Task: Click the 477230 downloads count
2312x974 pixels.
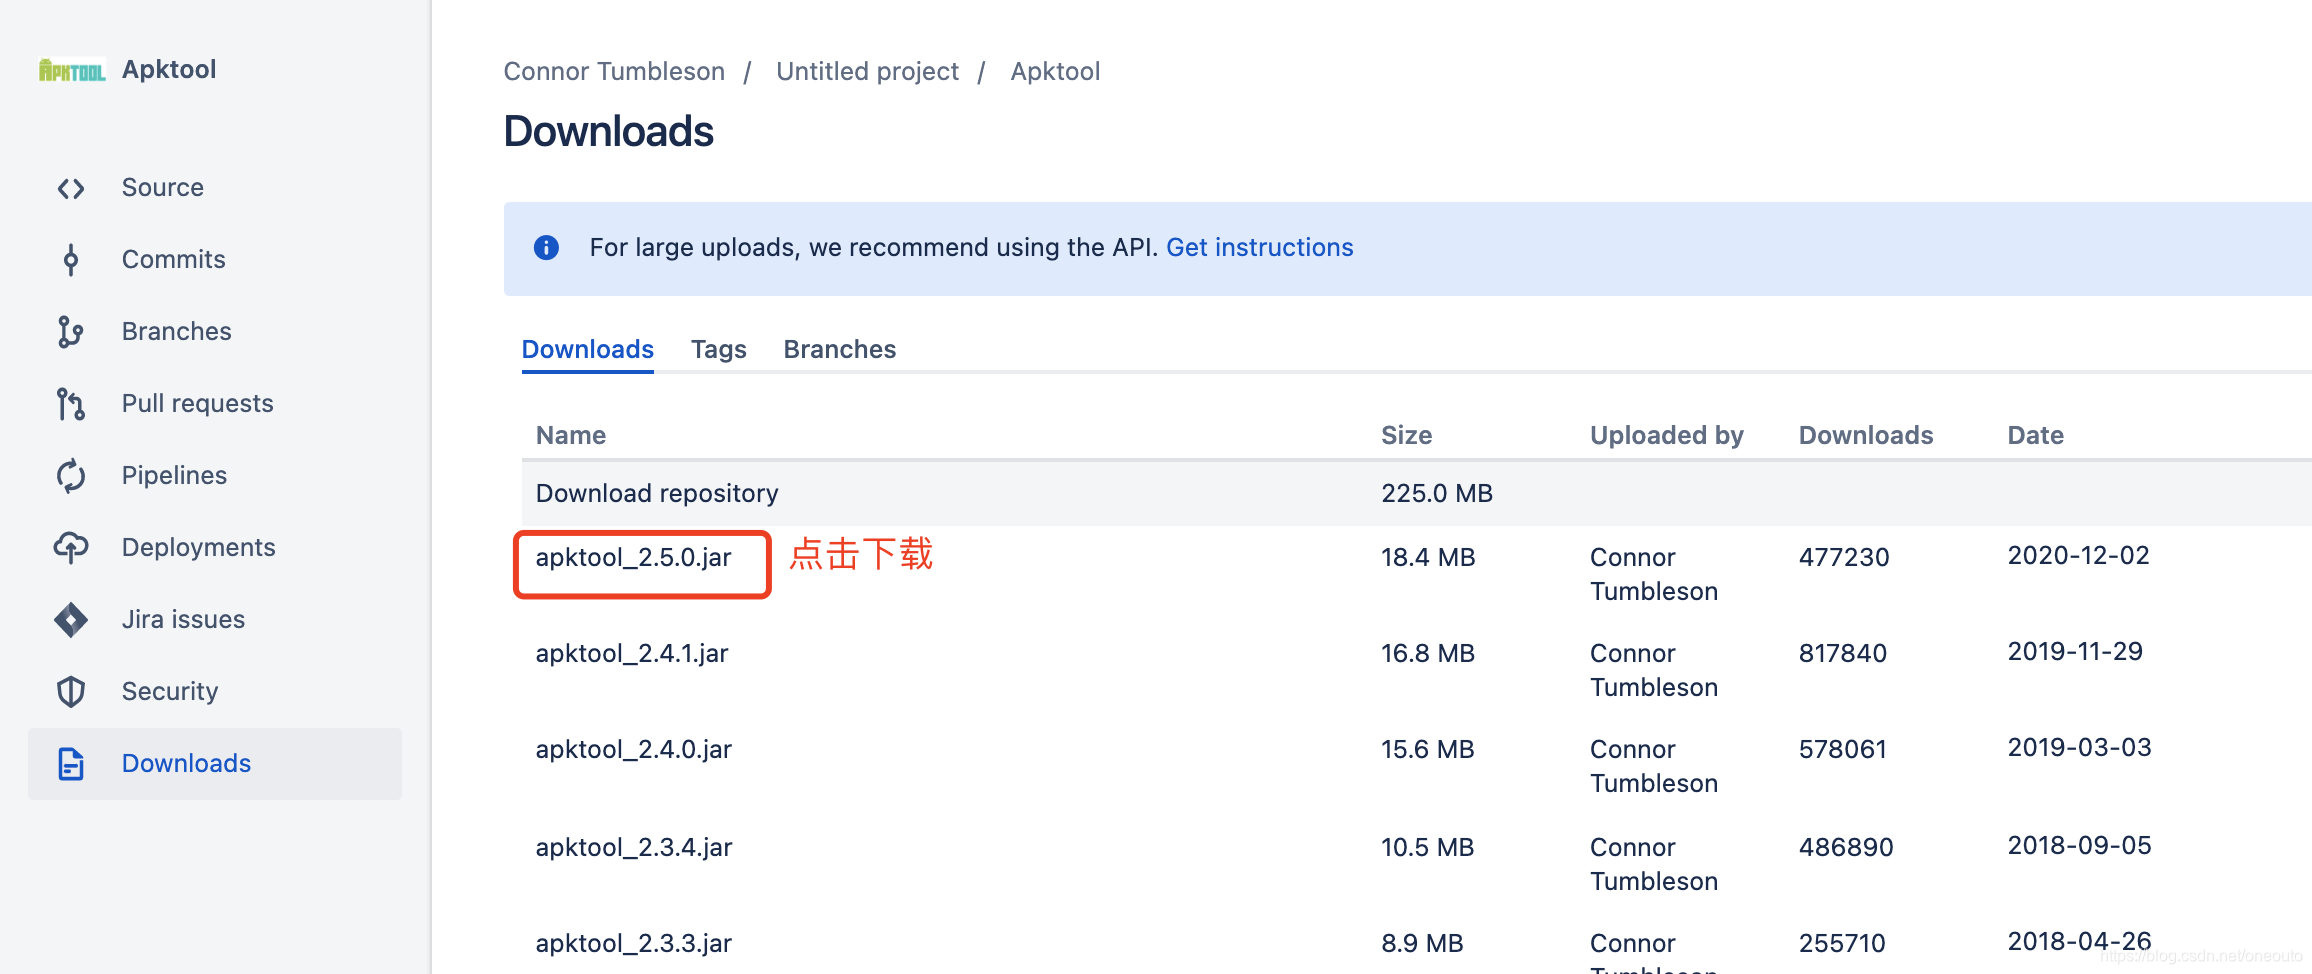Action: click(1844, 557)
